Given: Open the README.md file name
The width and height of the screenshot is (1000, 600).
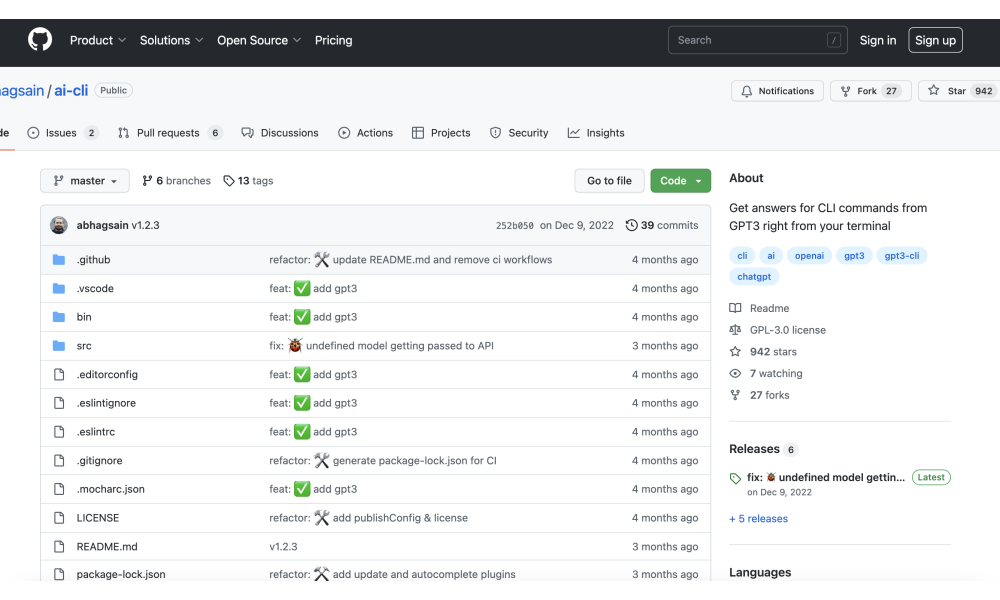Looking at the screenshot, I should pyautogui.click(x=107, y=546).
